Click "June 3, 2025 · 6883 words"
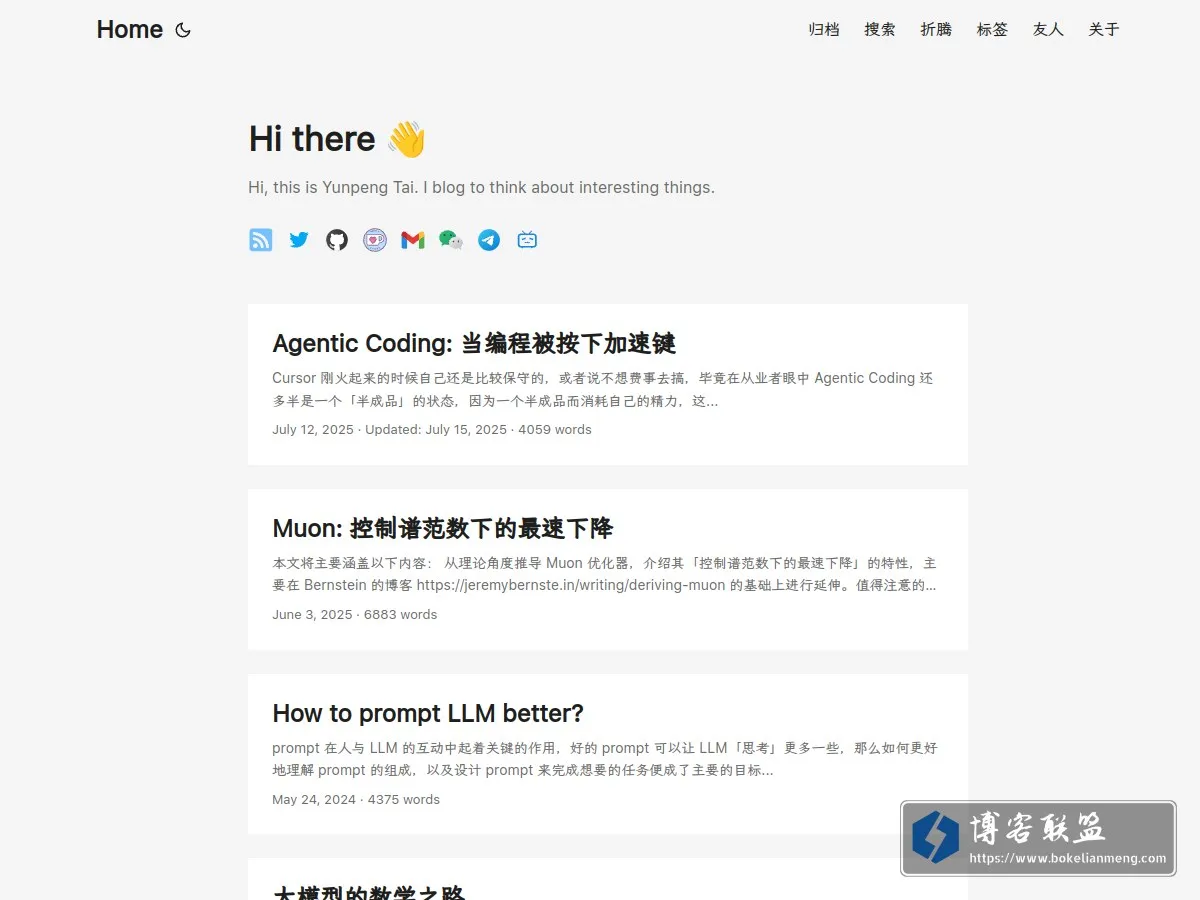The width and height of the screenshot is (1200, 900). pos(355,615)
